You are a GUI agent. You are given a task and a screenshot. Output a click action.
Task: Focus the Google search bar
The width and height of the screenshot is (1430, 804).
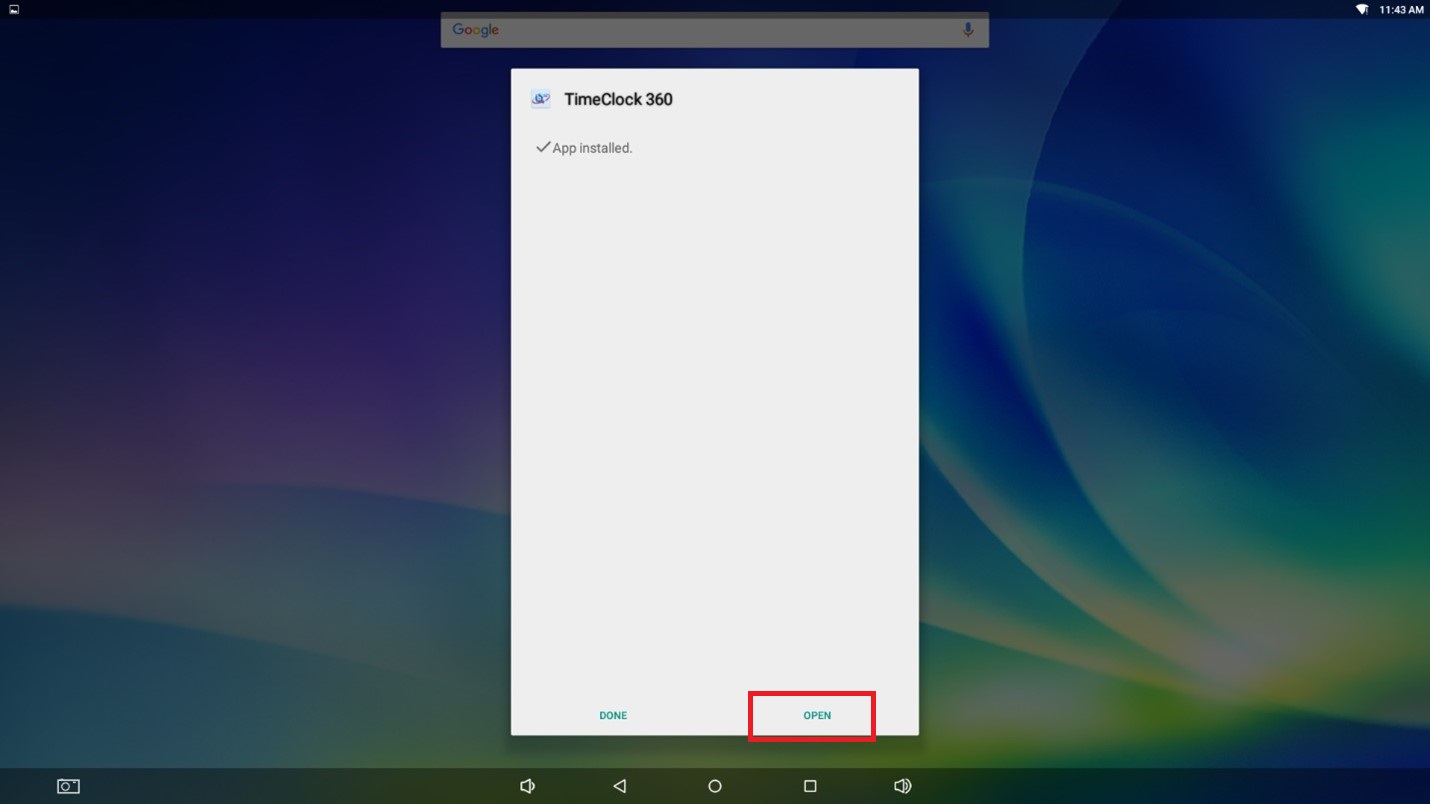(714, 30)
